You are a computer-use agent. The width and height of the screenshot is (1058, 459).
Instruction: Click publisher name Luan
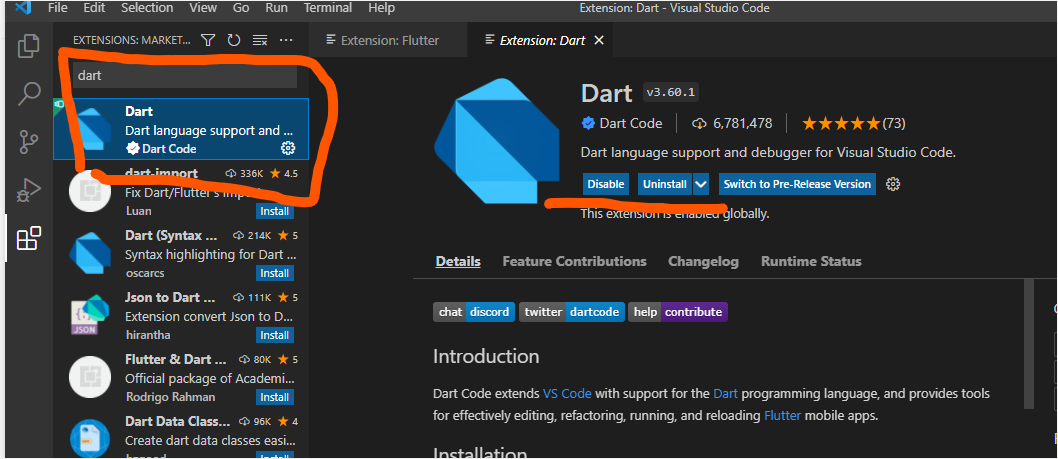(138, 211)
